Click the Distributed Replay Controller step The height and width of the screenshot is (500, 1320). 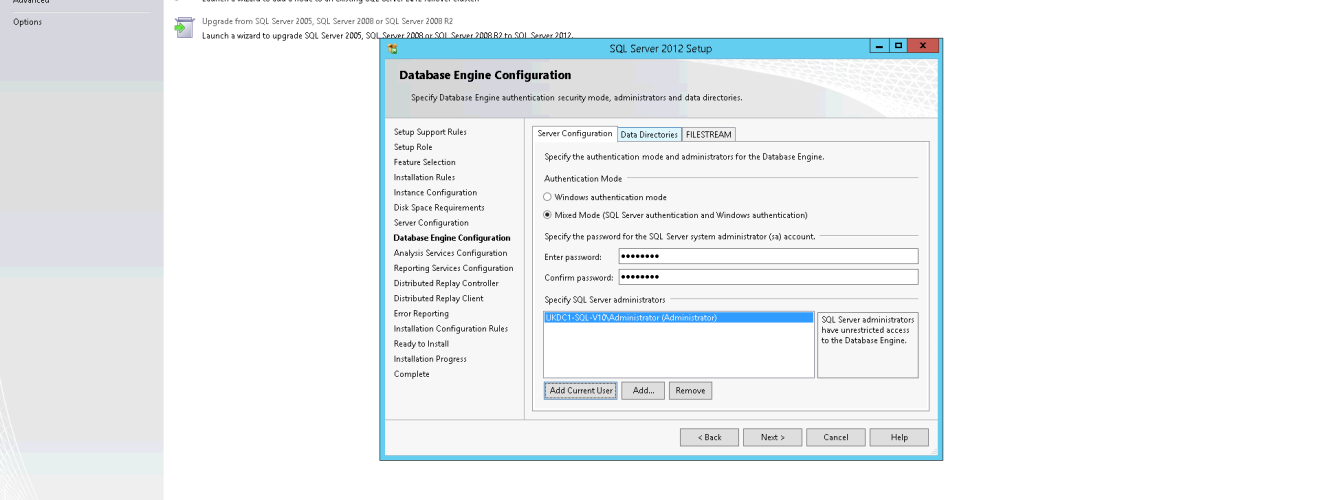pyautogui.click(x=445, y=283)
